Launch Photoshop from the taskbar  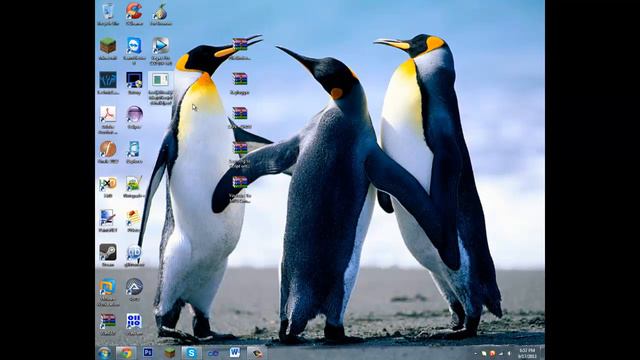[x=148, y=352]
